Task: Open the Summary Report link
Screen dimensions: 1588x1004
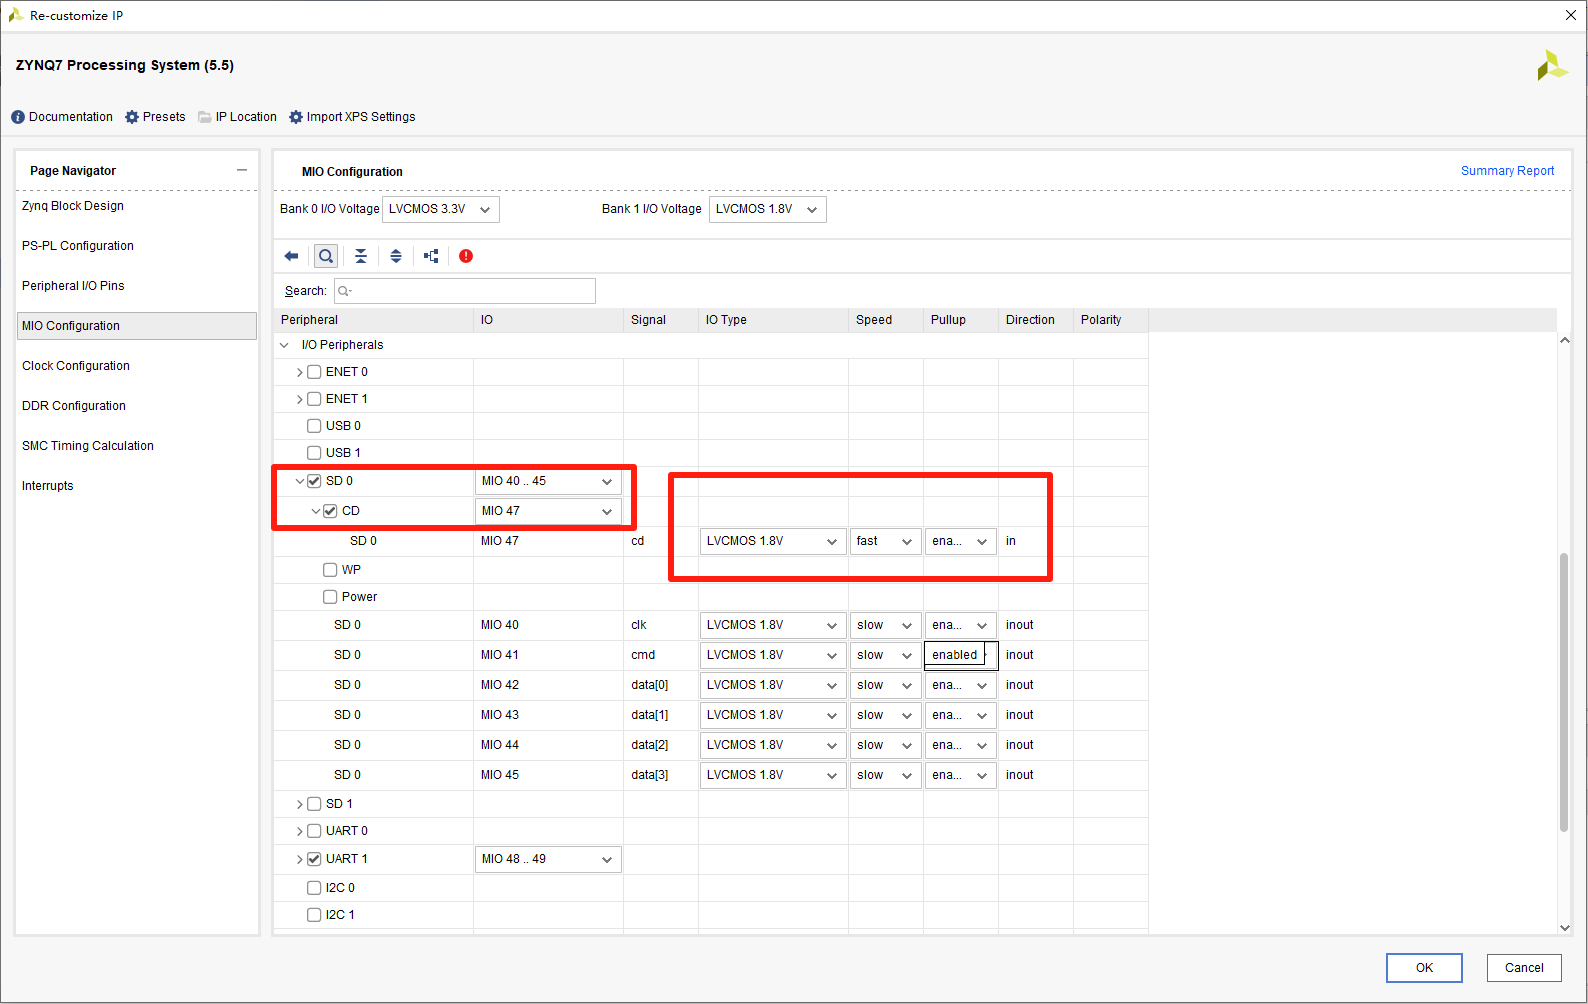Action: pyautogui.click(x=1507, y=171)
